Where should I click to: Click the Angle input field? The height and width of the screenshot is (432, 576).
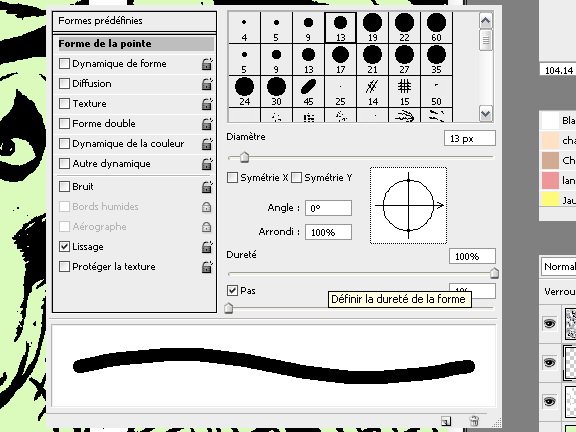pos(328,208)
